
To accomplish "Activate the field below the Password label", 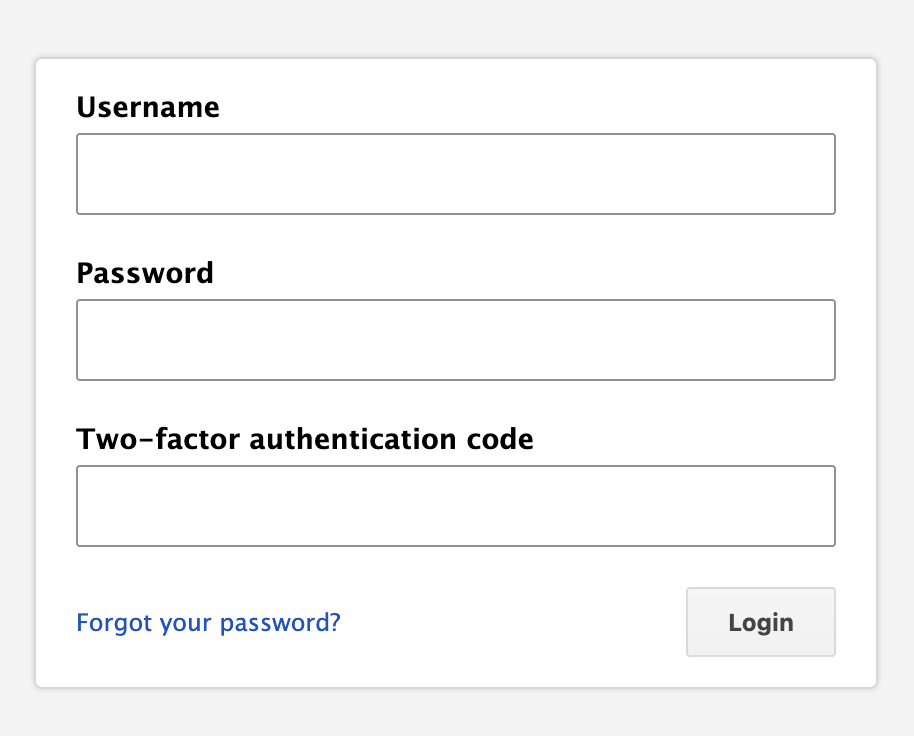I will pos(456,340).
